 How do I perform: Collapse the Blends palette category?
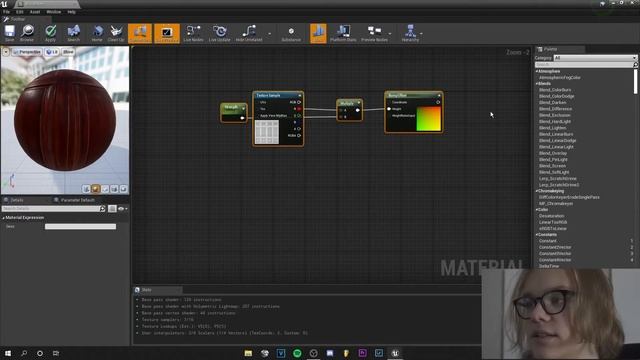tap(537, 84)
